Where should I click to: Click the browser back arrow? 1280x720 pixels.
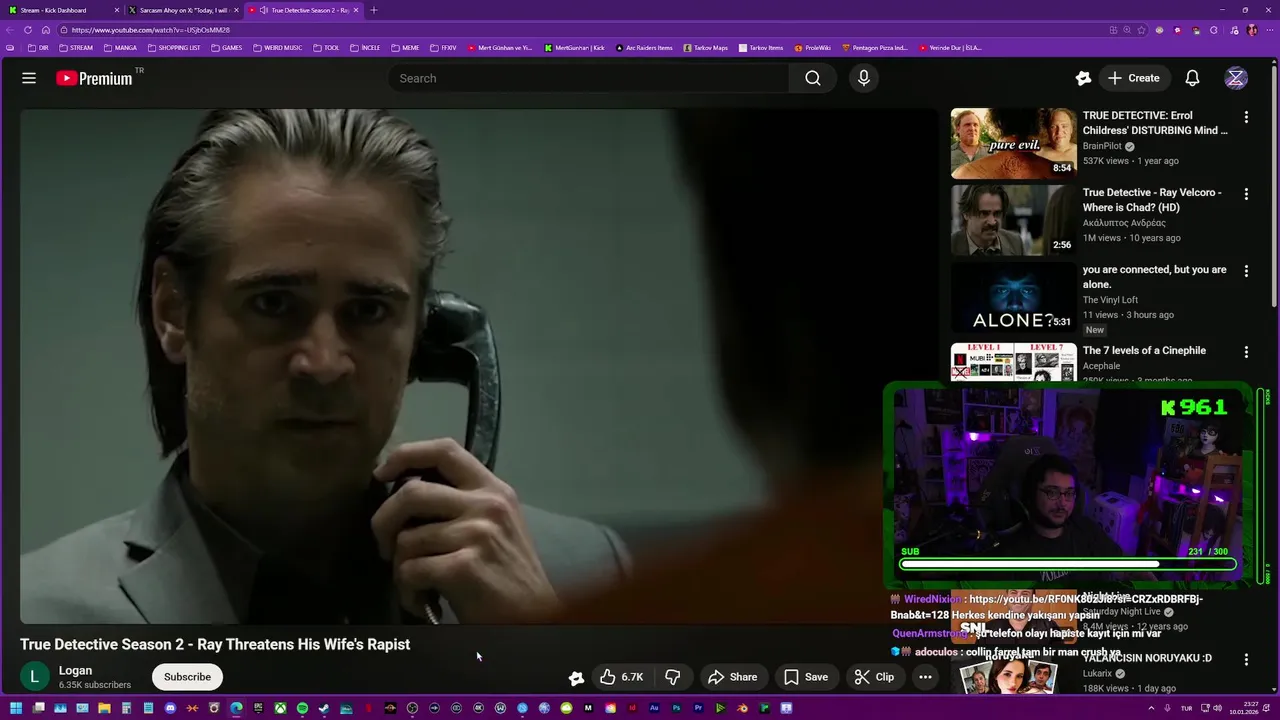(x=11, y=30)
